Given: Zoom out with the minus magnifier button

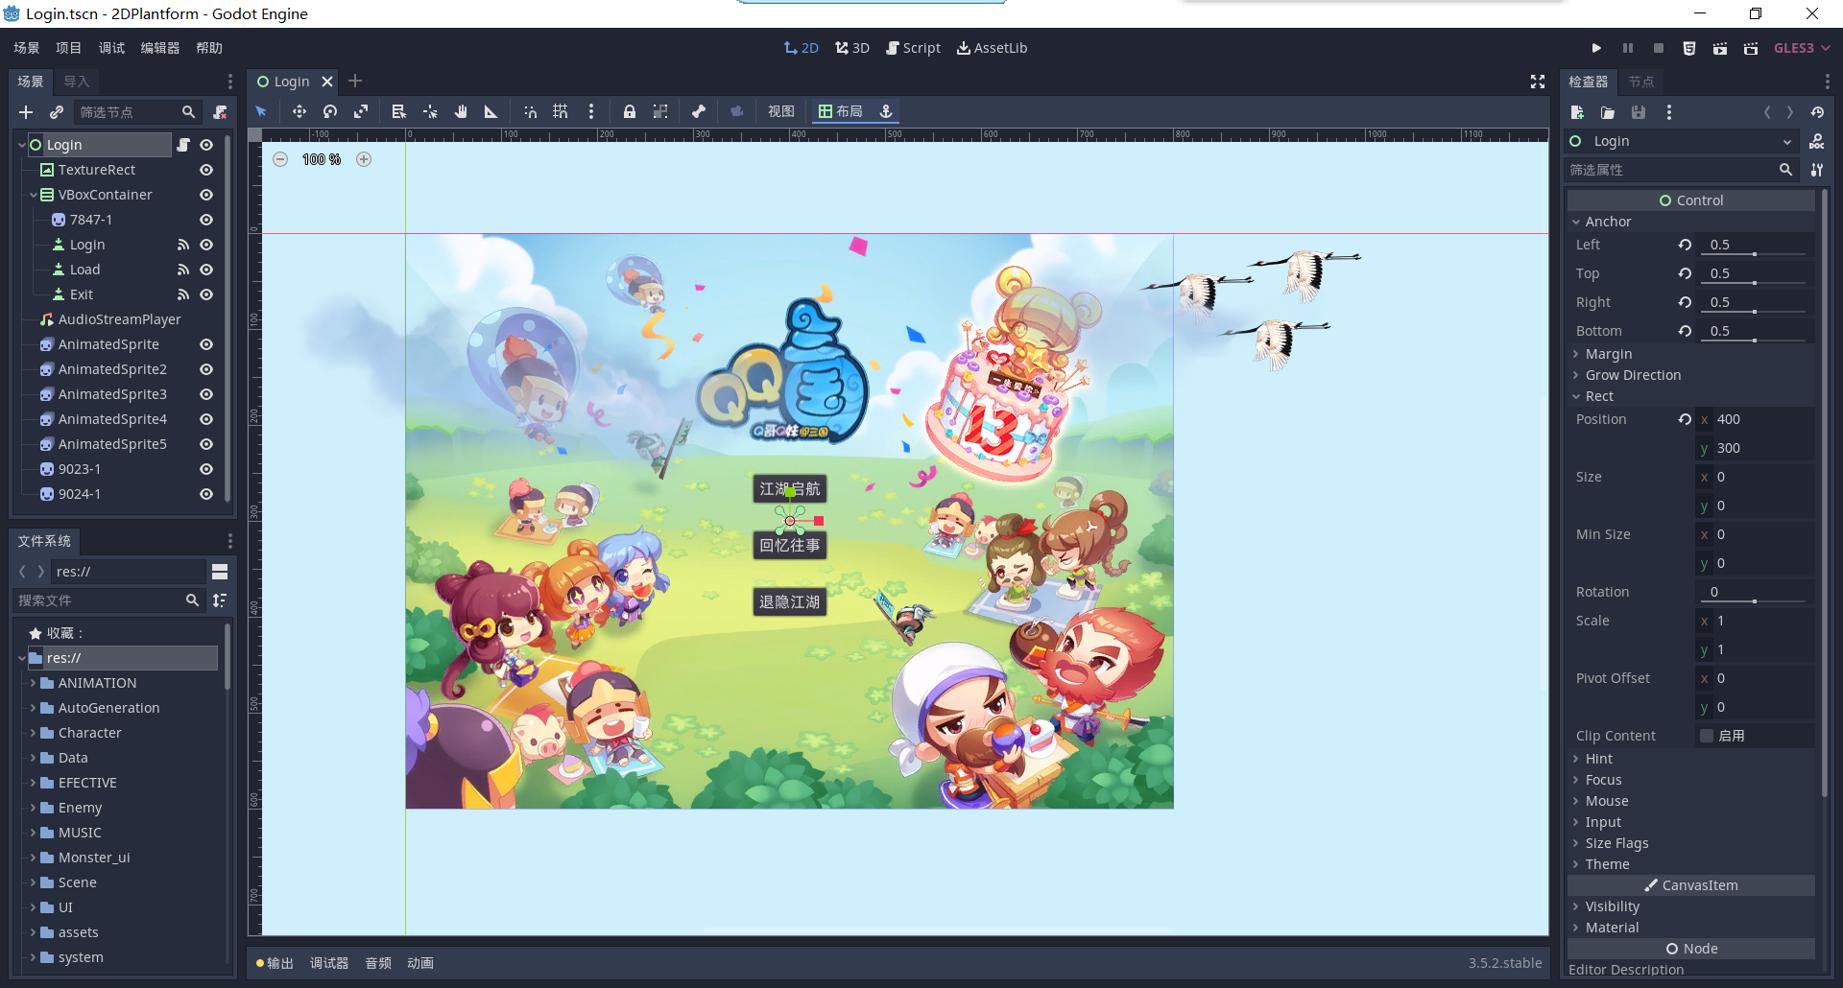Looking at the screenshot, I should coord(280,159).
